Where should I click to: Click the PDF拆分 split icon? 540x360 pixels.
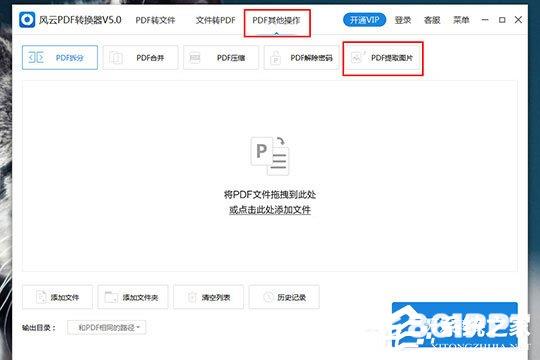pyautogui.click(x=36, y=58)
